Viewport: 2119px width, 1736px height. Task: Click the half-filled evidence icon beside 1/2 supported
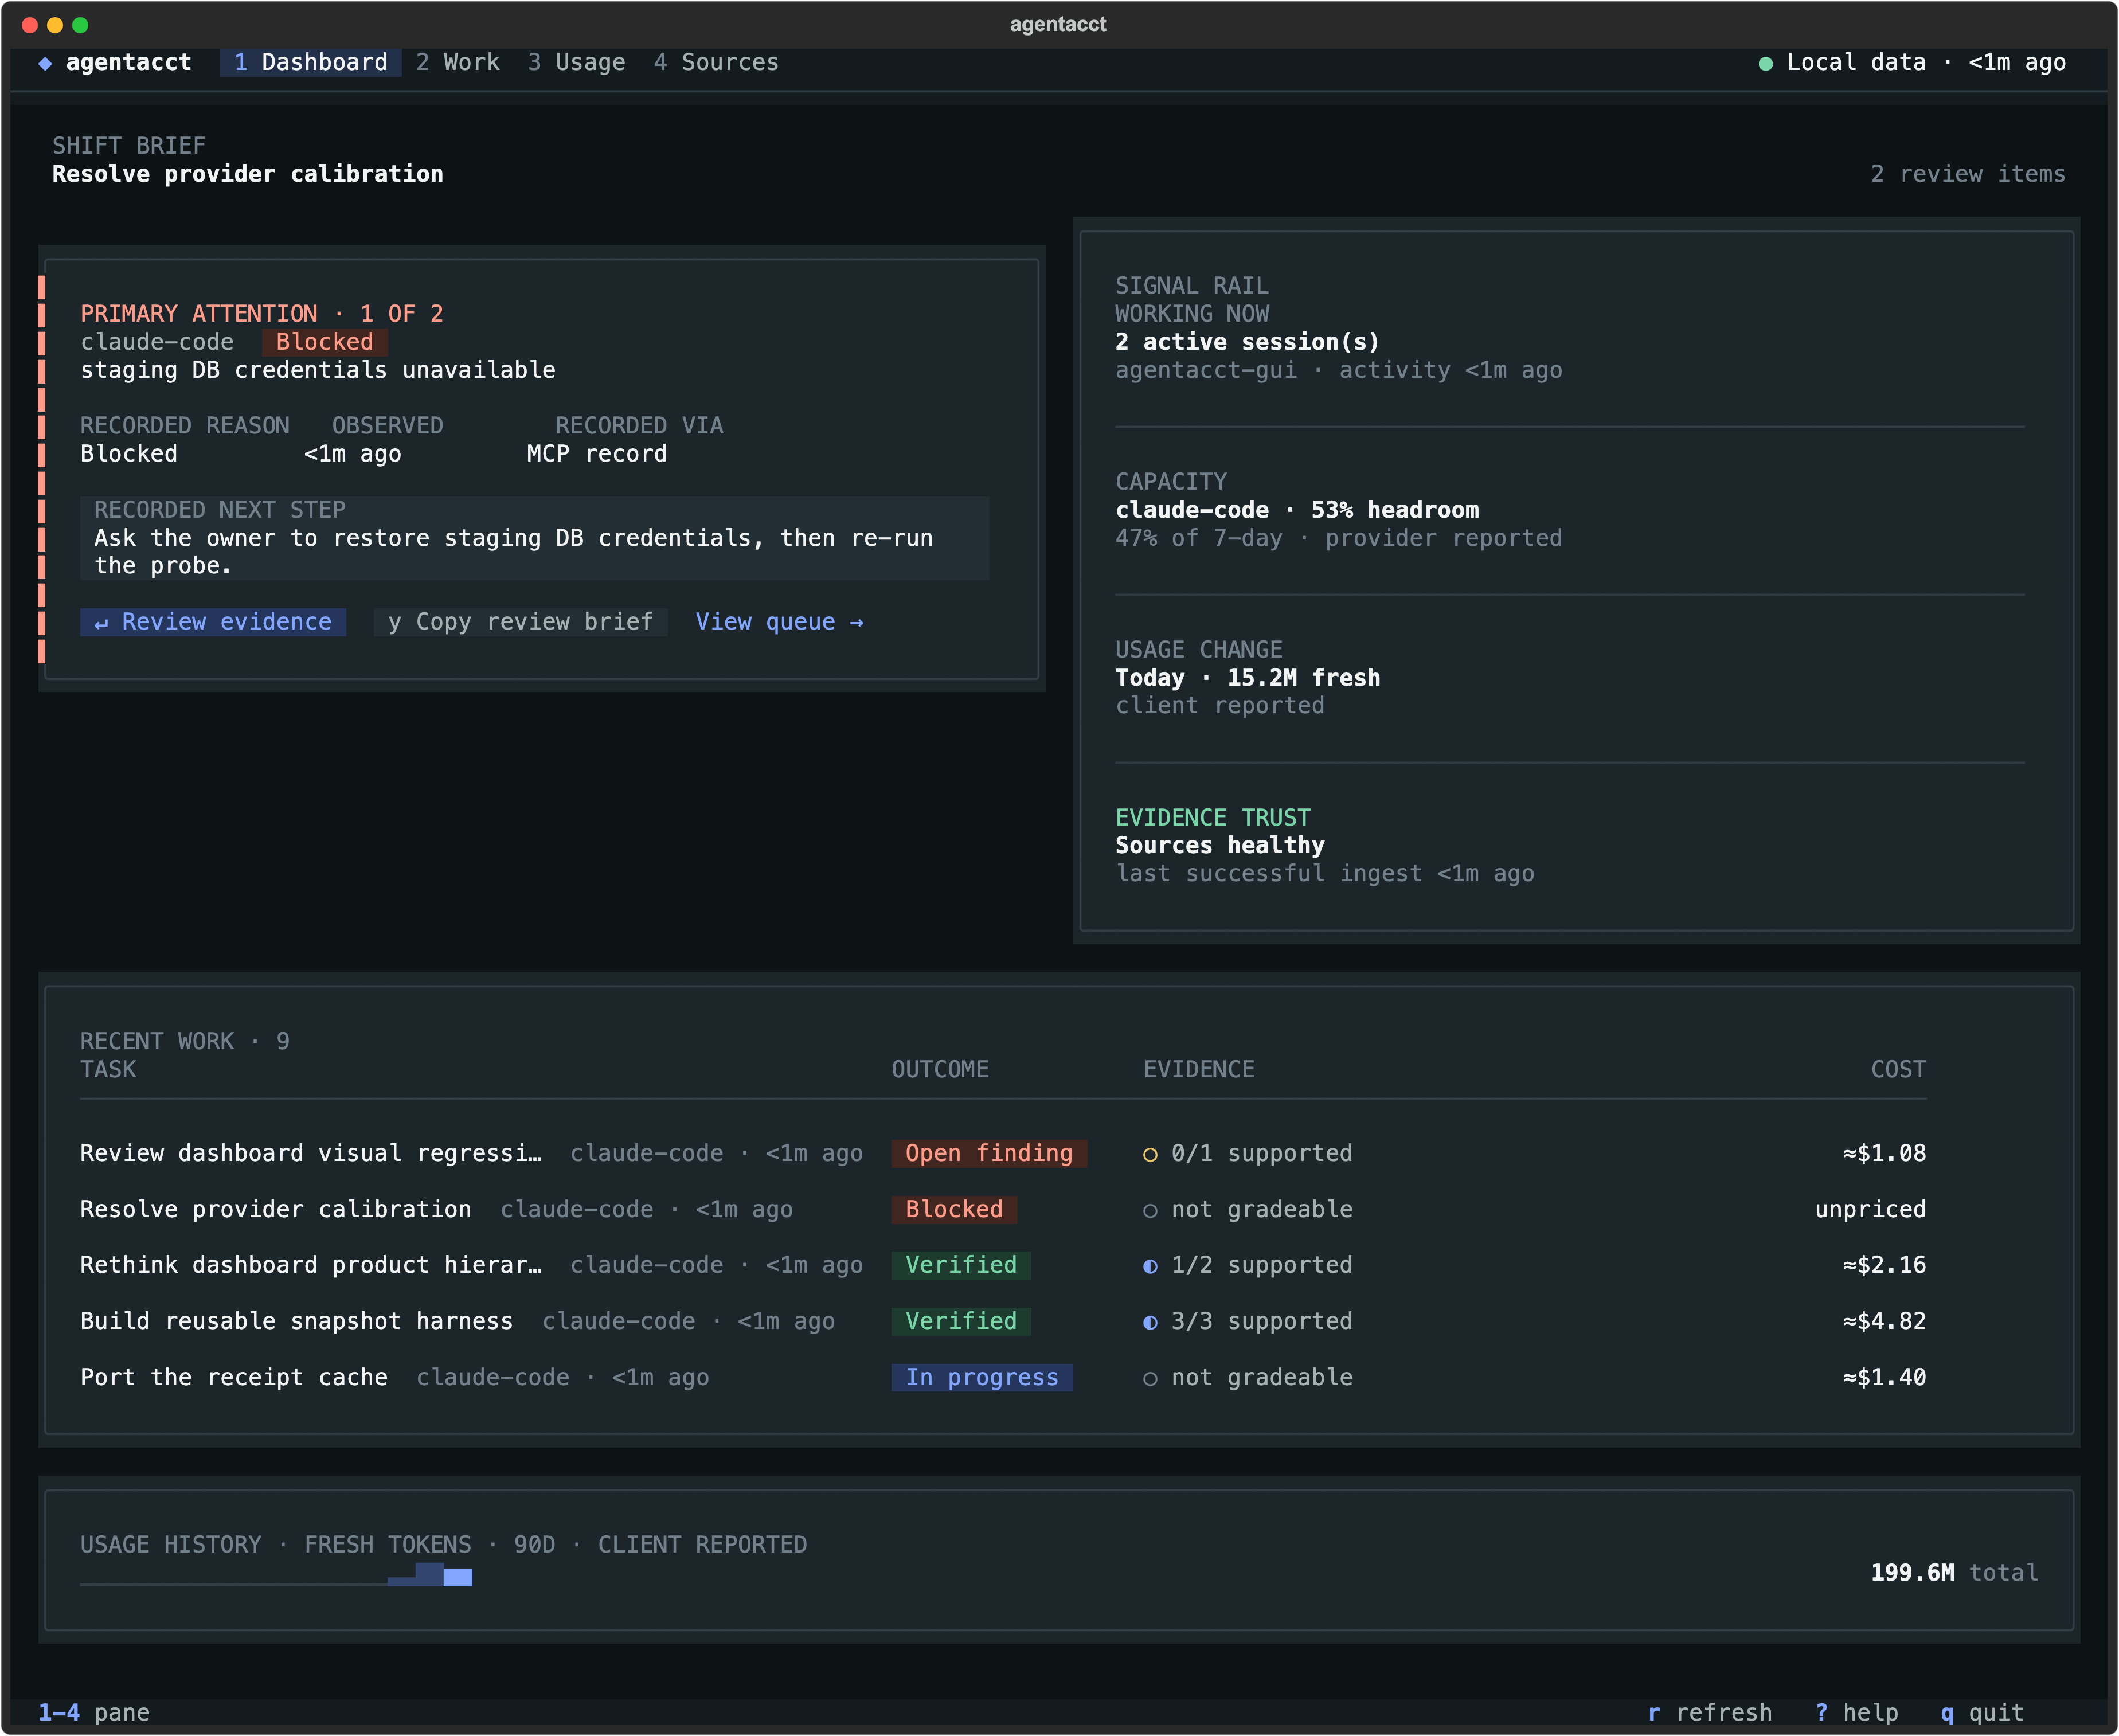click(x=1150, y=1266)
